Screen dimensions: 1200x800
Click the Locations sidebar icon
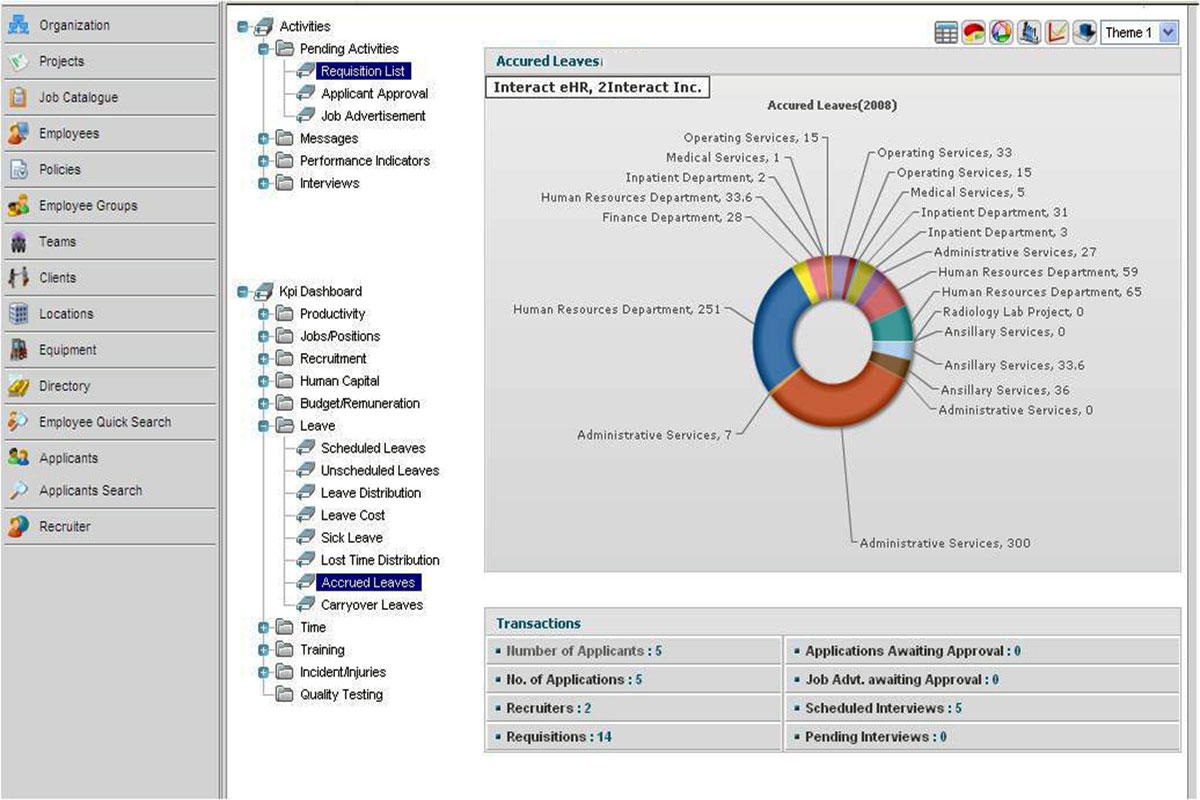pos(18,313)
